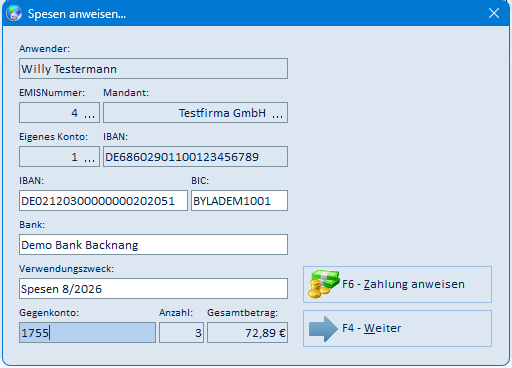This screenshot has height=368, width=512.
Task: Click the EMISNummer value 4
Action: click(74, 113)
